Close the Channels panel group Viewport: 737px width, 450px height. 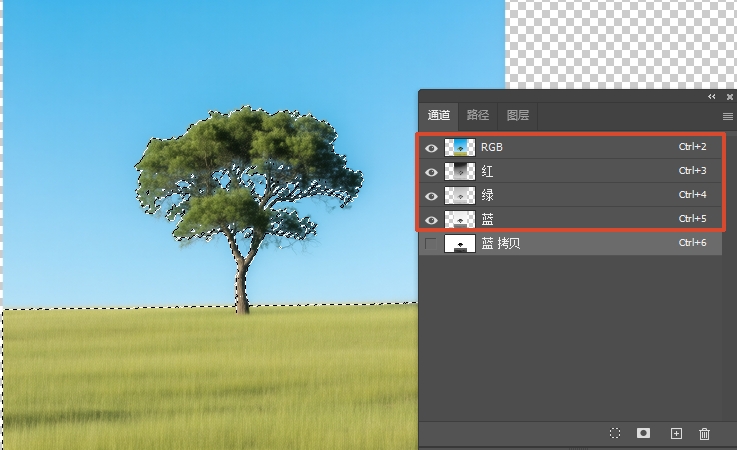point(729,97)
